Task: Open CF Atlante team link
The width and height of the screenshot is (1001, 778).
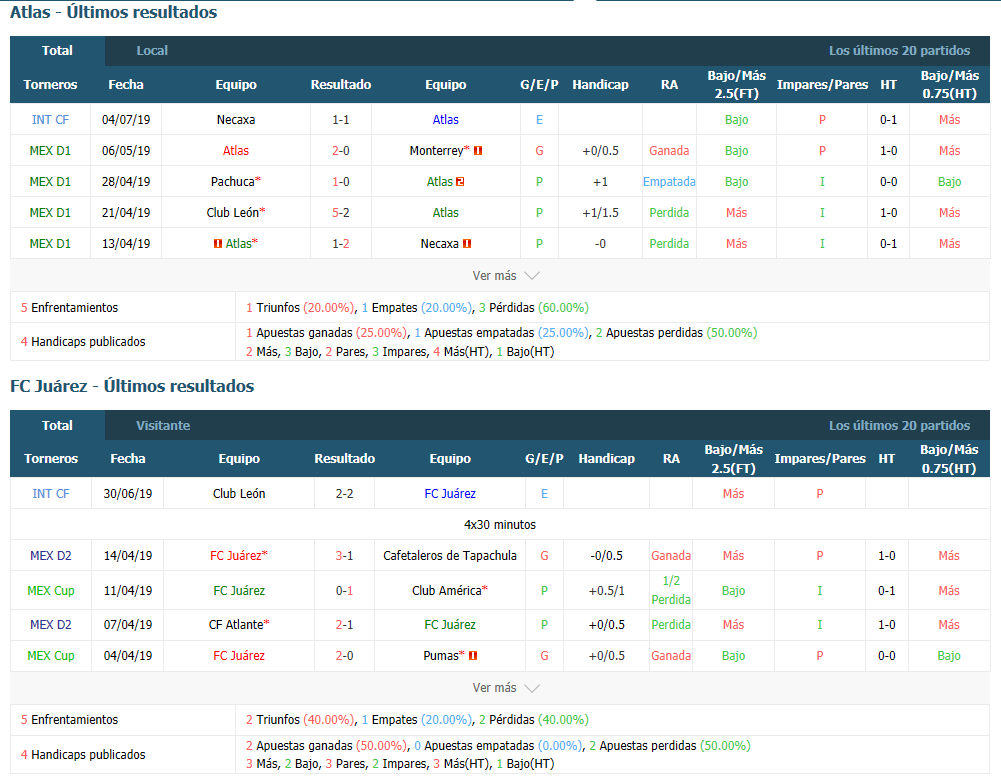Action: (236, 625)
